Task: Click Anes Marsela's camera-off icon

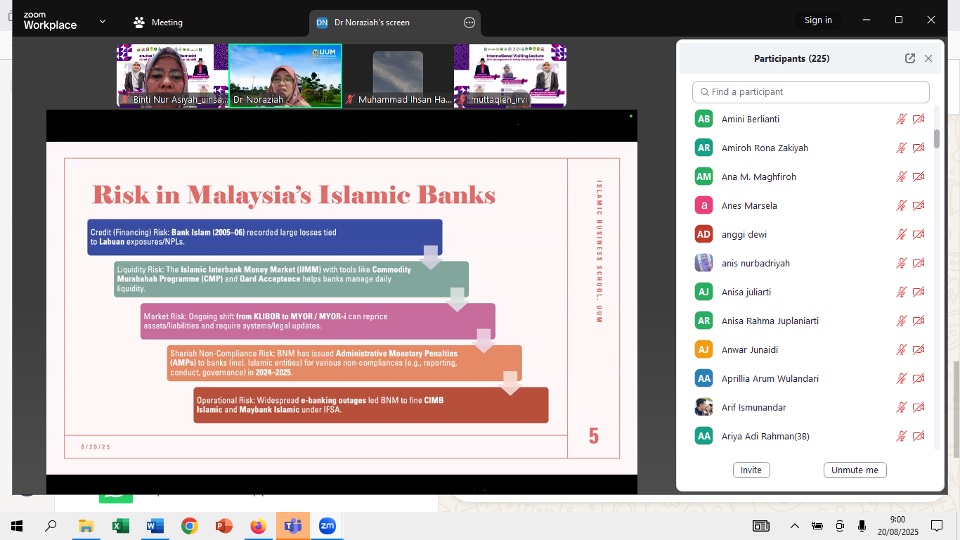Action: (x=918, y=205)
